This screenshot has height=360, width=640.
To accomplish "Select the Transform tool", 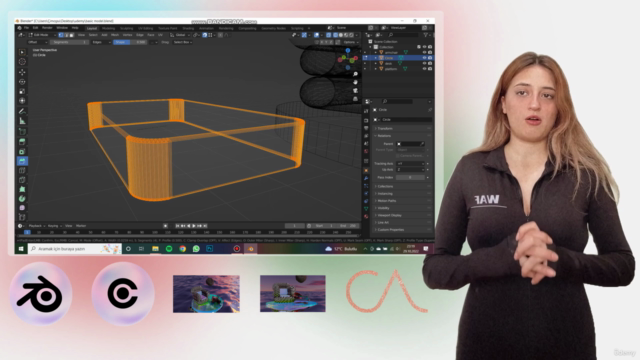I will coord(22,100).
